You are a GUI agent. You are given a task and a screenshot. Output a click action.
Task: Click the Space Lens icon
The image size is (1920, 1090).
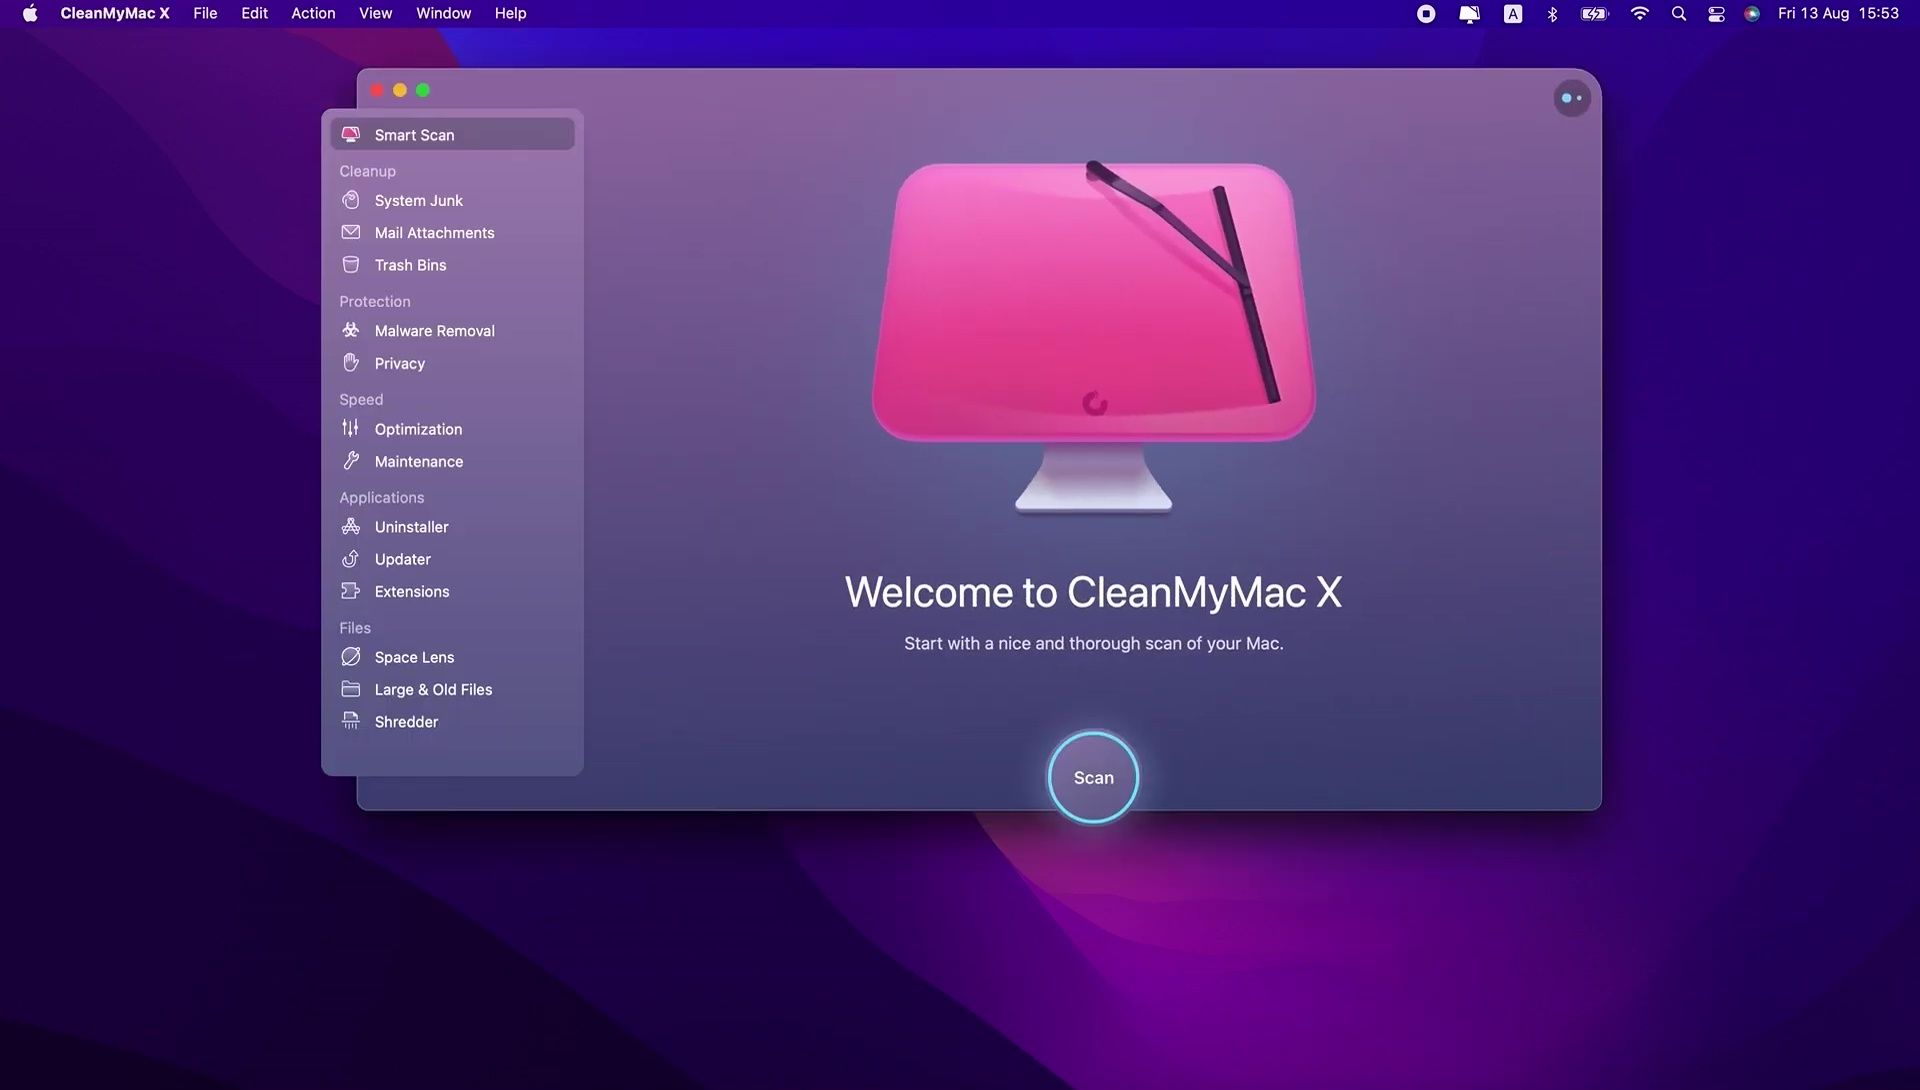351,657
